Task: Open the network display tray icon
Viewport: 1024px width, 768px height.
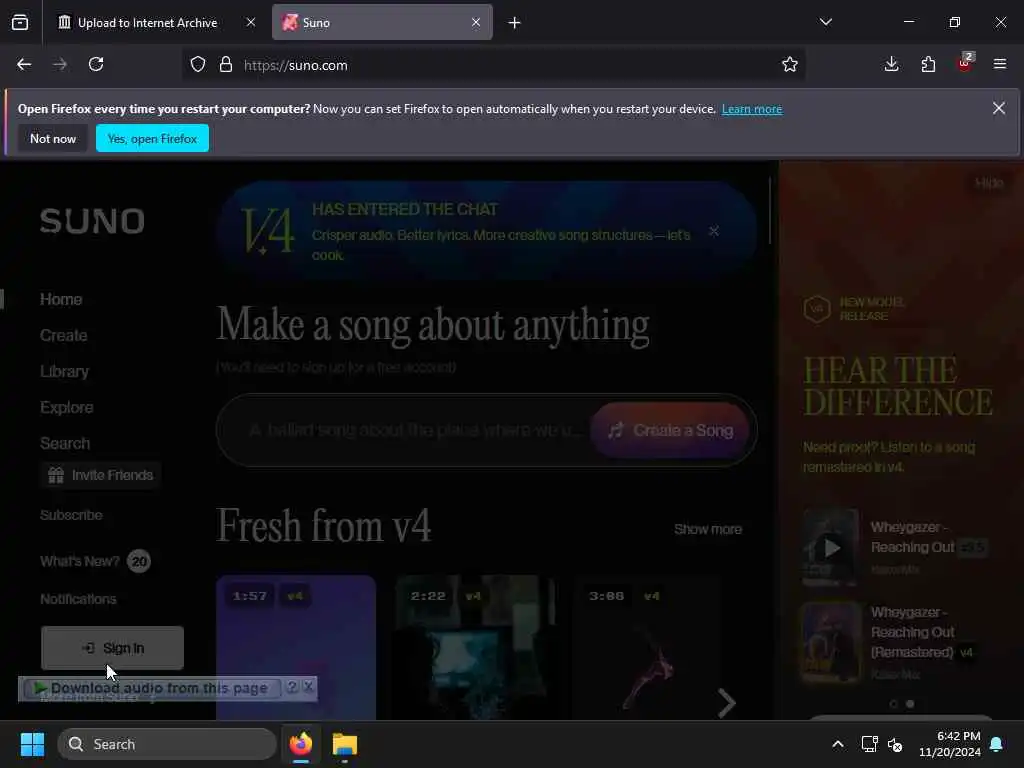Action: [869, 744]
